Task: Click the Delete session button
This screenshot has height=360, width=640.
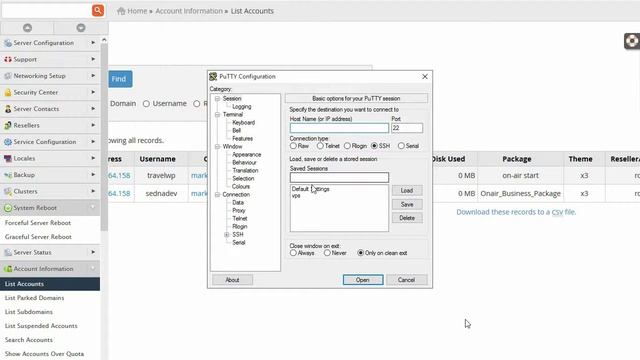Action: tap(407, 218)
